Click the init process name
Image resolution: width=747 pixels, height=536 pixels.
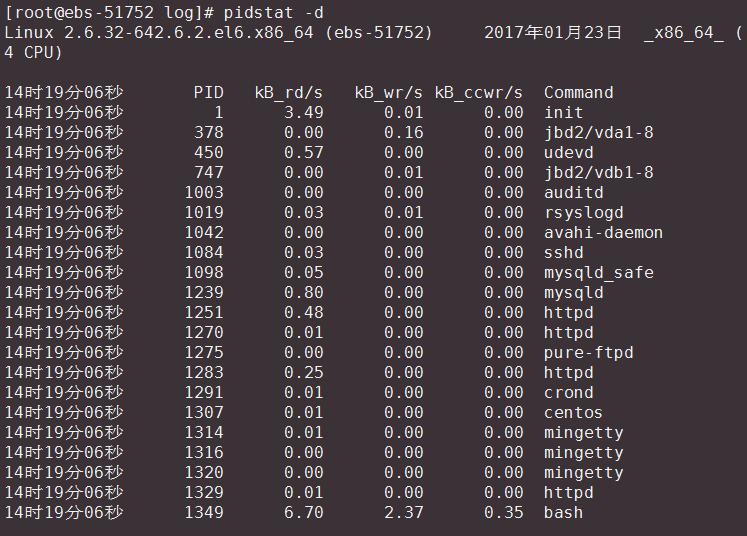[x=564, y=113]
